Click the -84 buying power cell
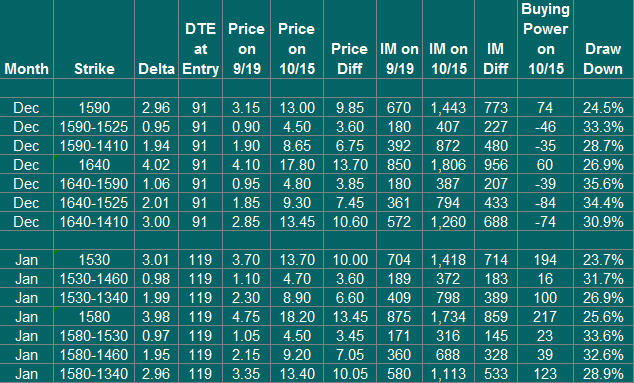 [x=545, y=203]
